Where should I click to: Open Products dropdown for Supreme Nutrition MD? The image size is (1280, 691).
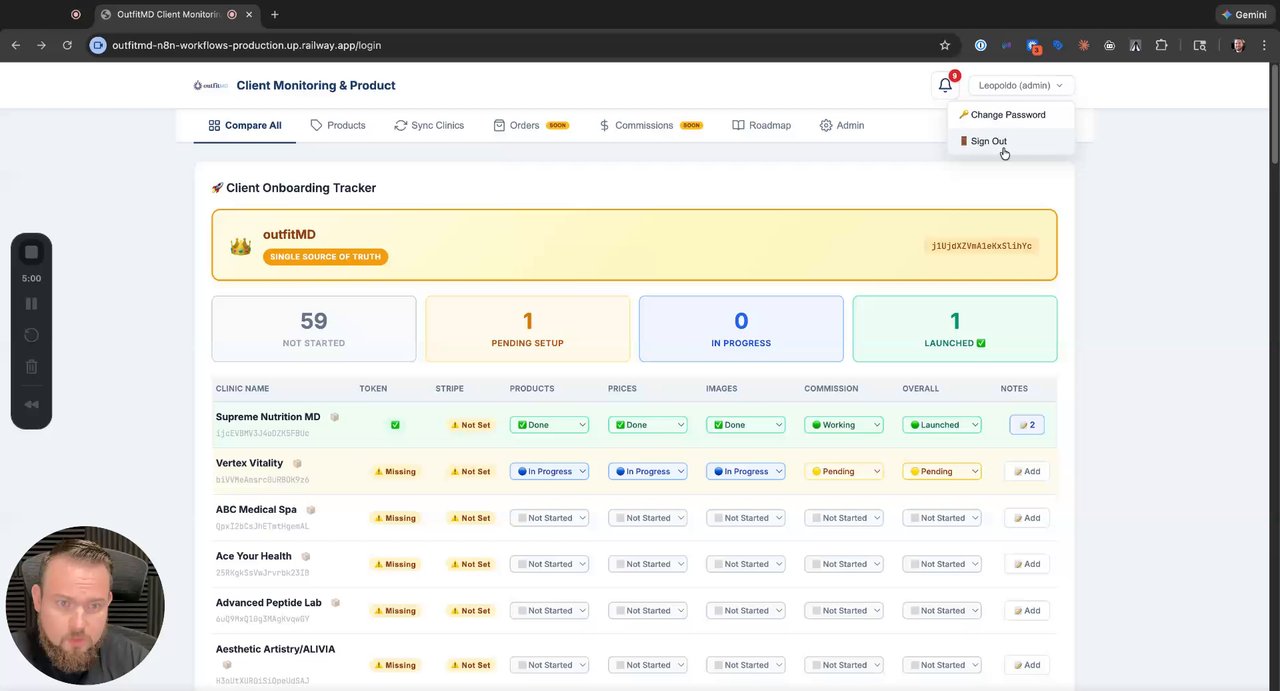[x=549, y=425]
